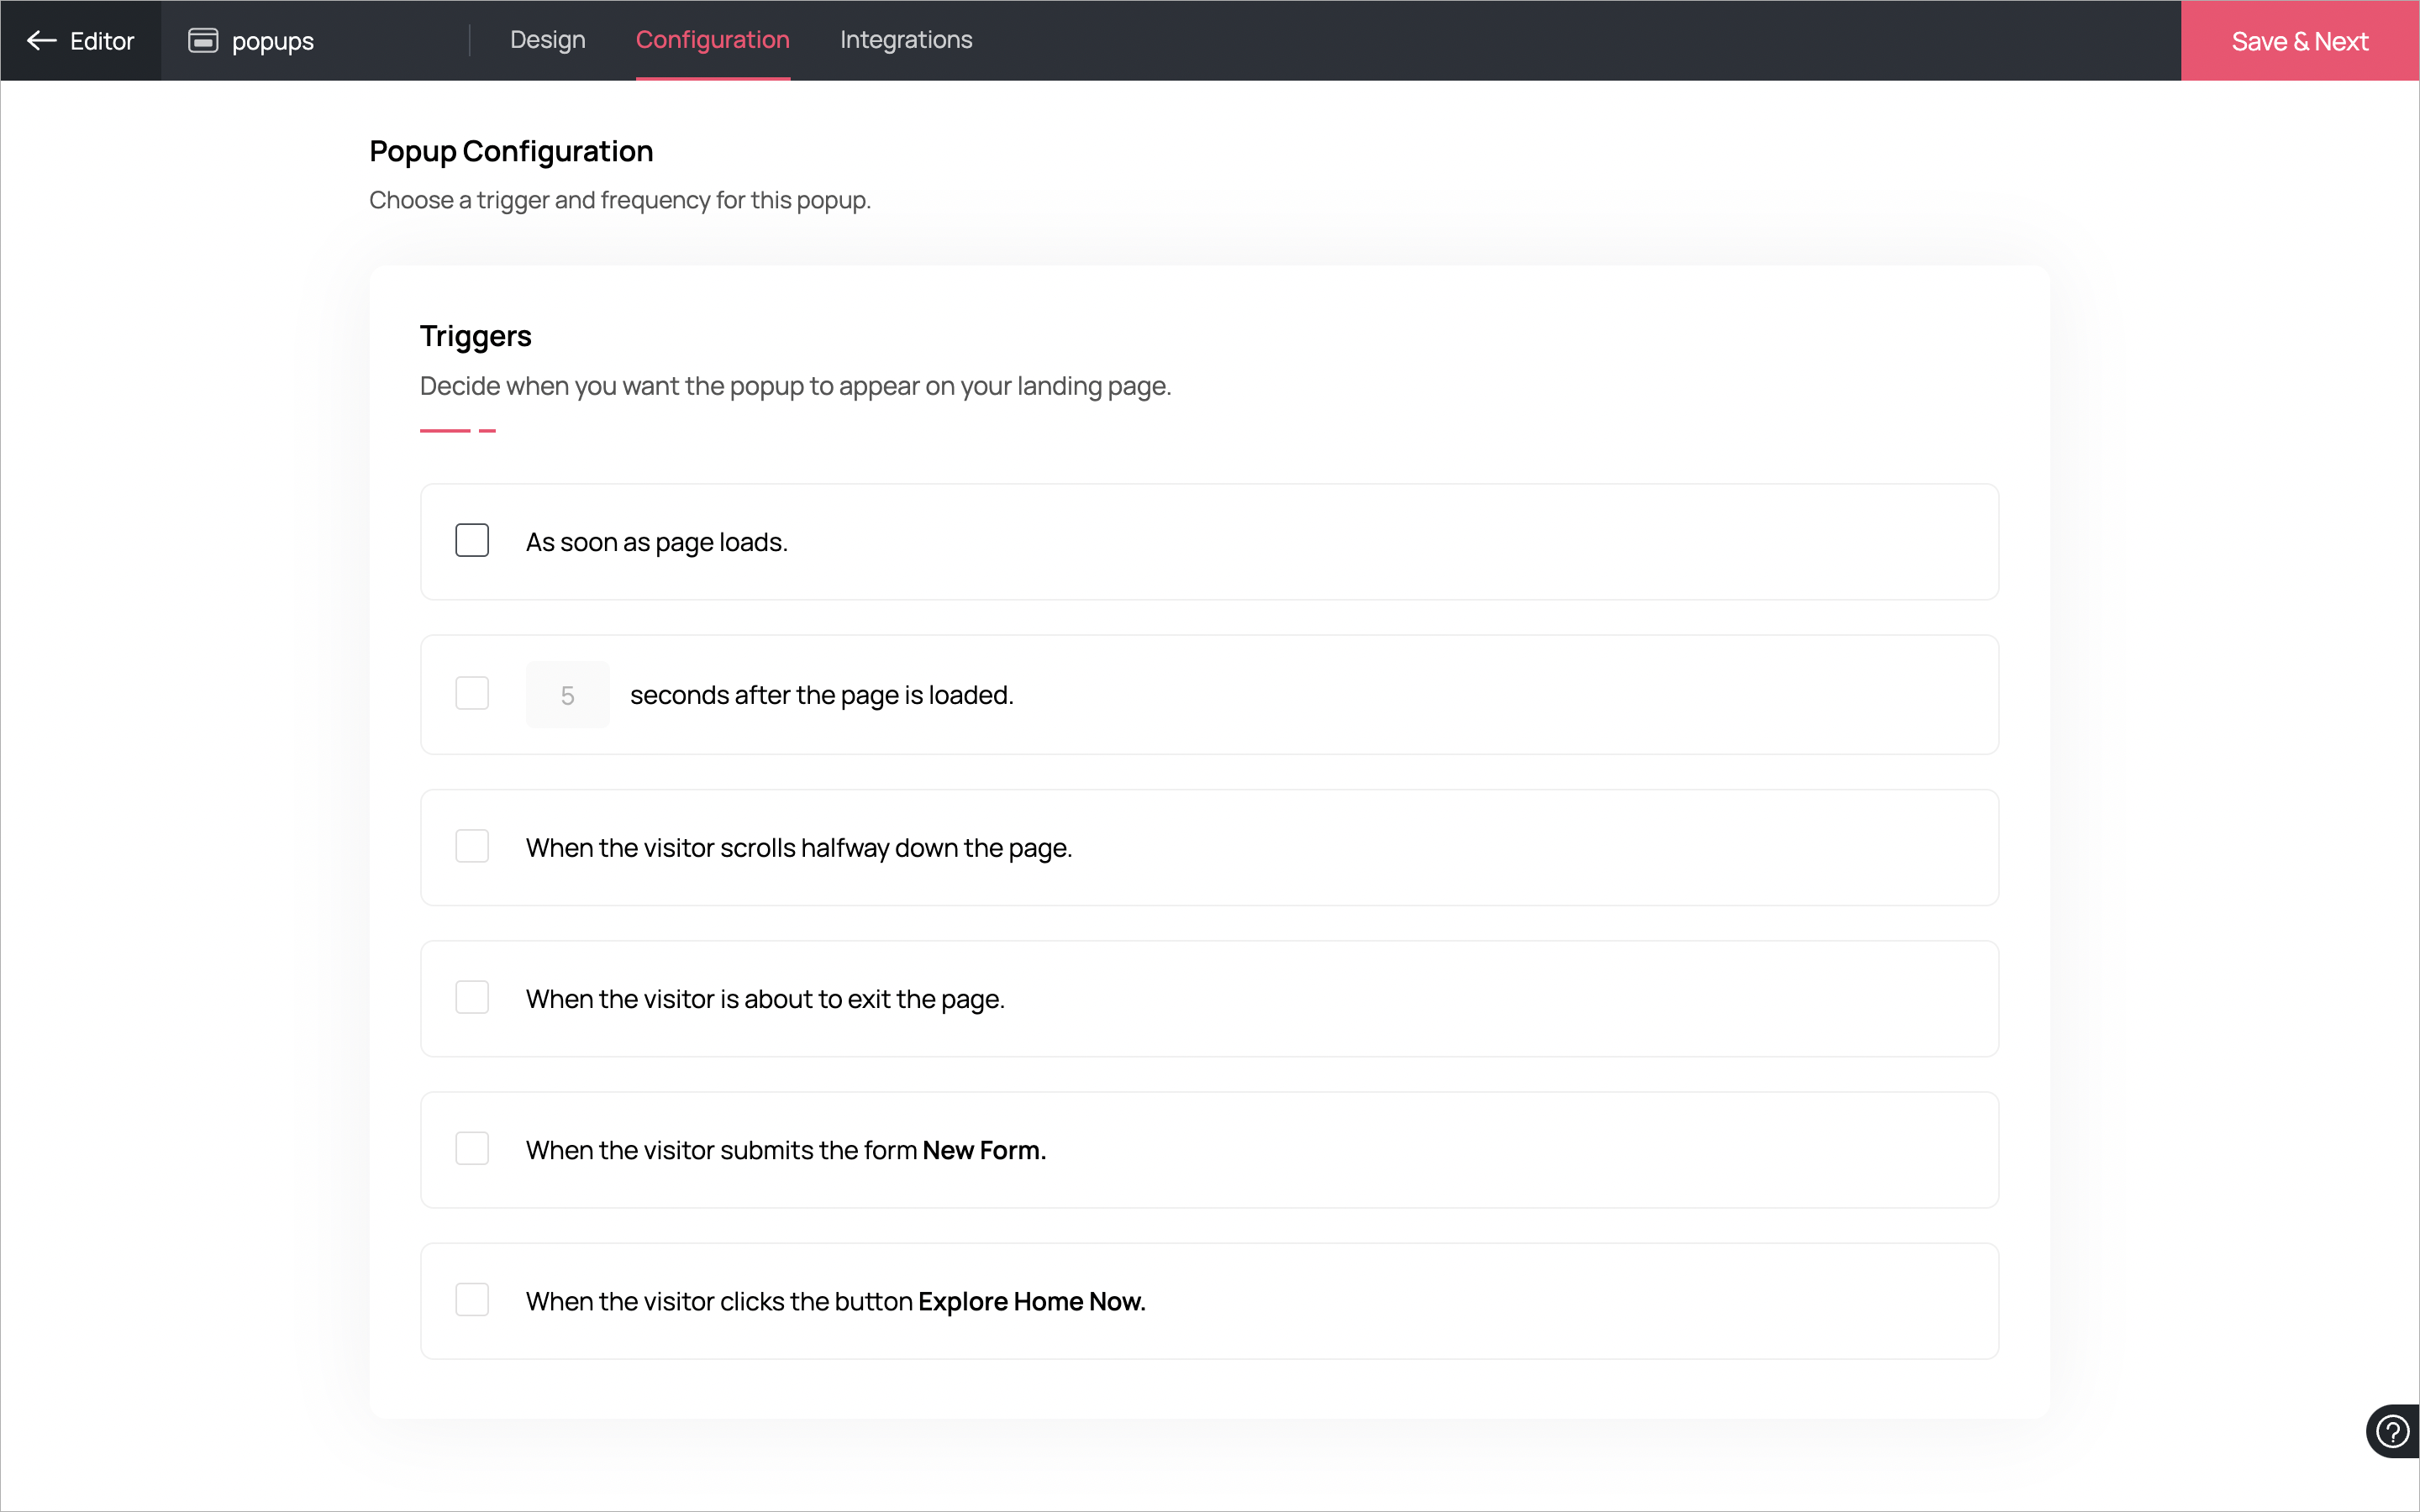Viewport: 2420px width, 1512px height.
Task: Go back to Editor
Action: tap(101, 41)
